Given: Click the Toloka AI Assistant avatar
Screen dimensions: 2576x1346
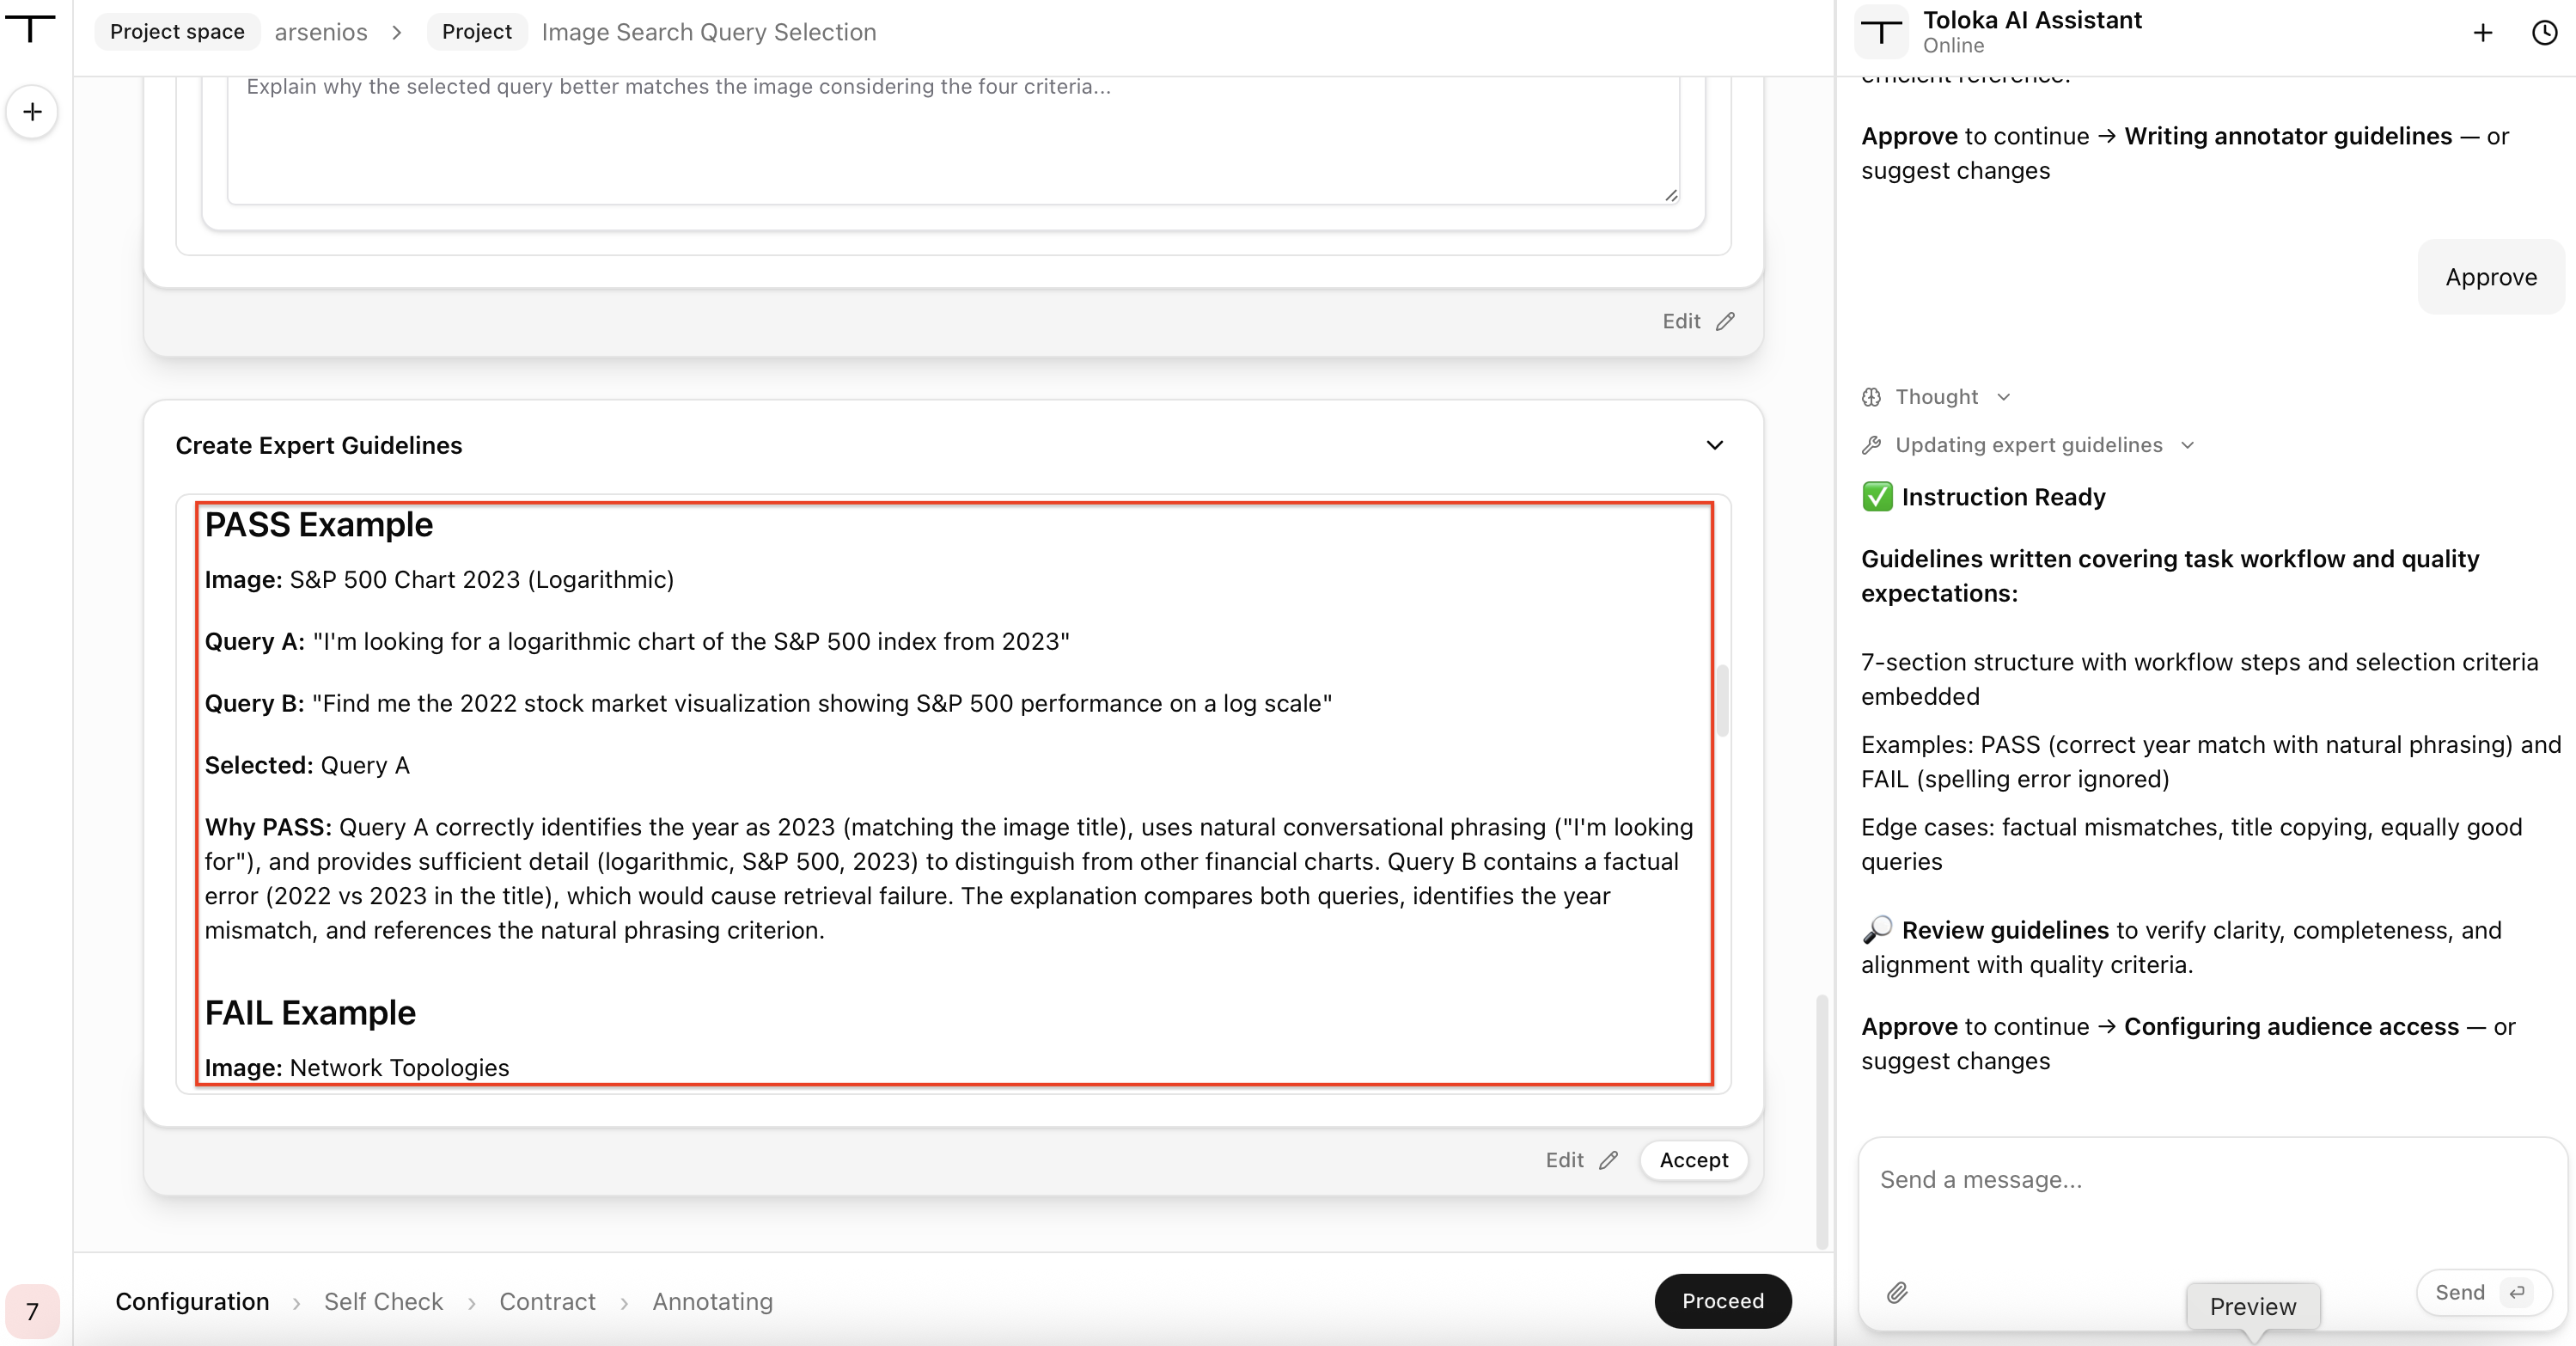Looking at the screenshot, I should tap(1881, 32).
